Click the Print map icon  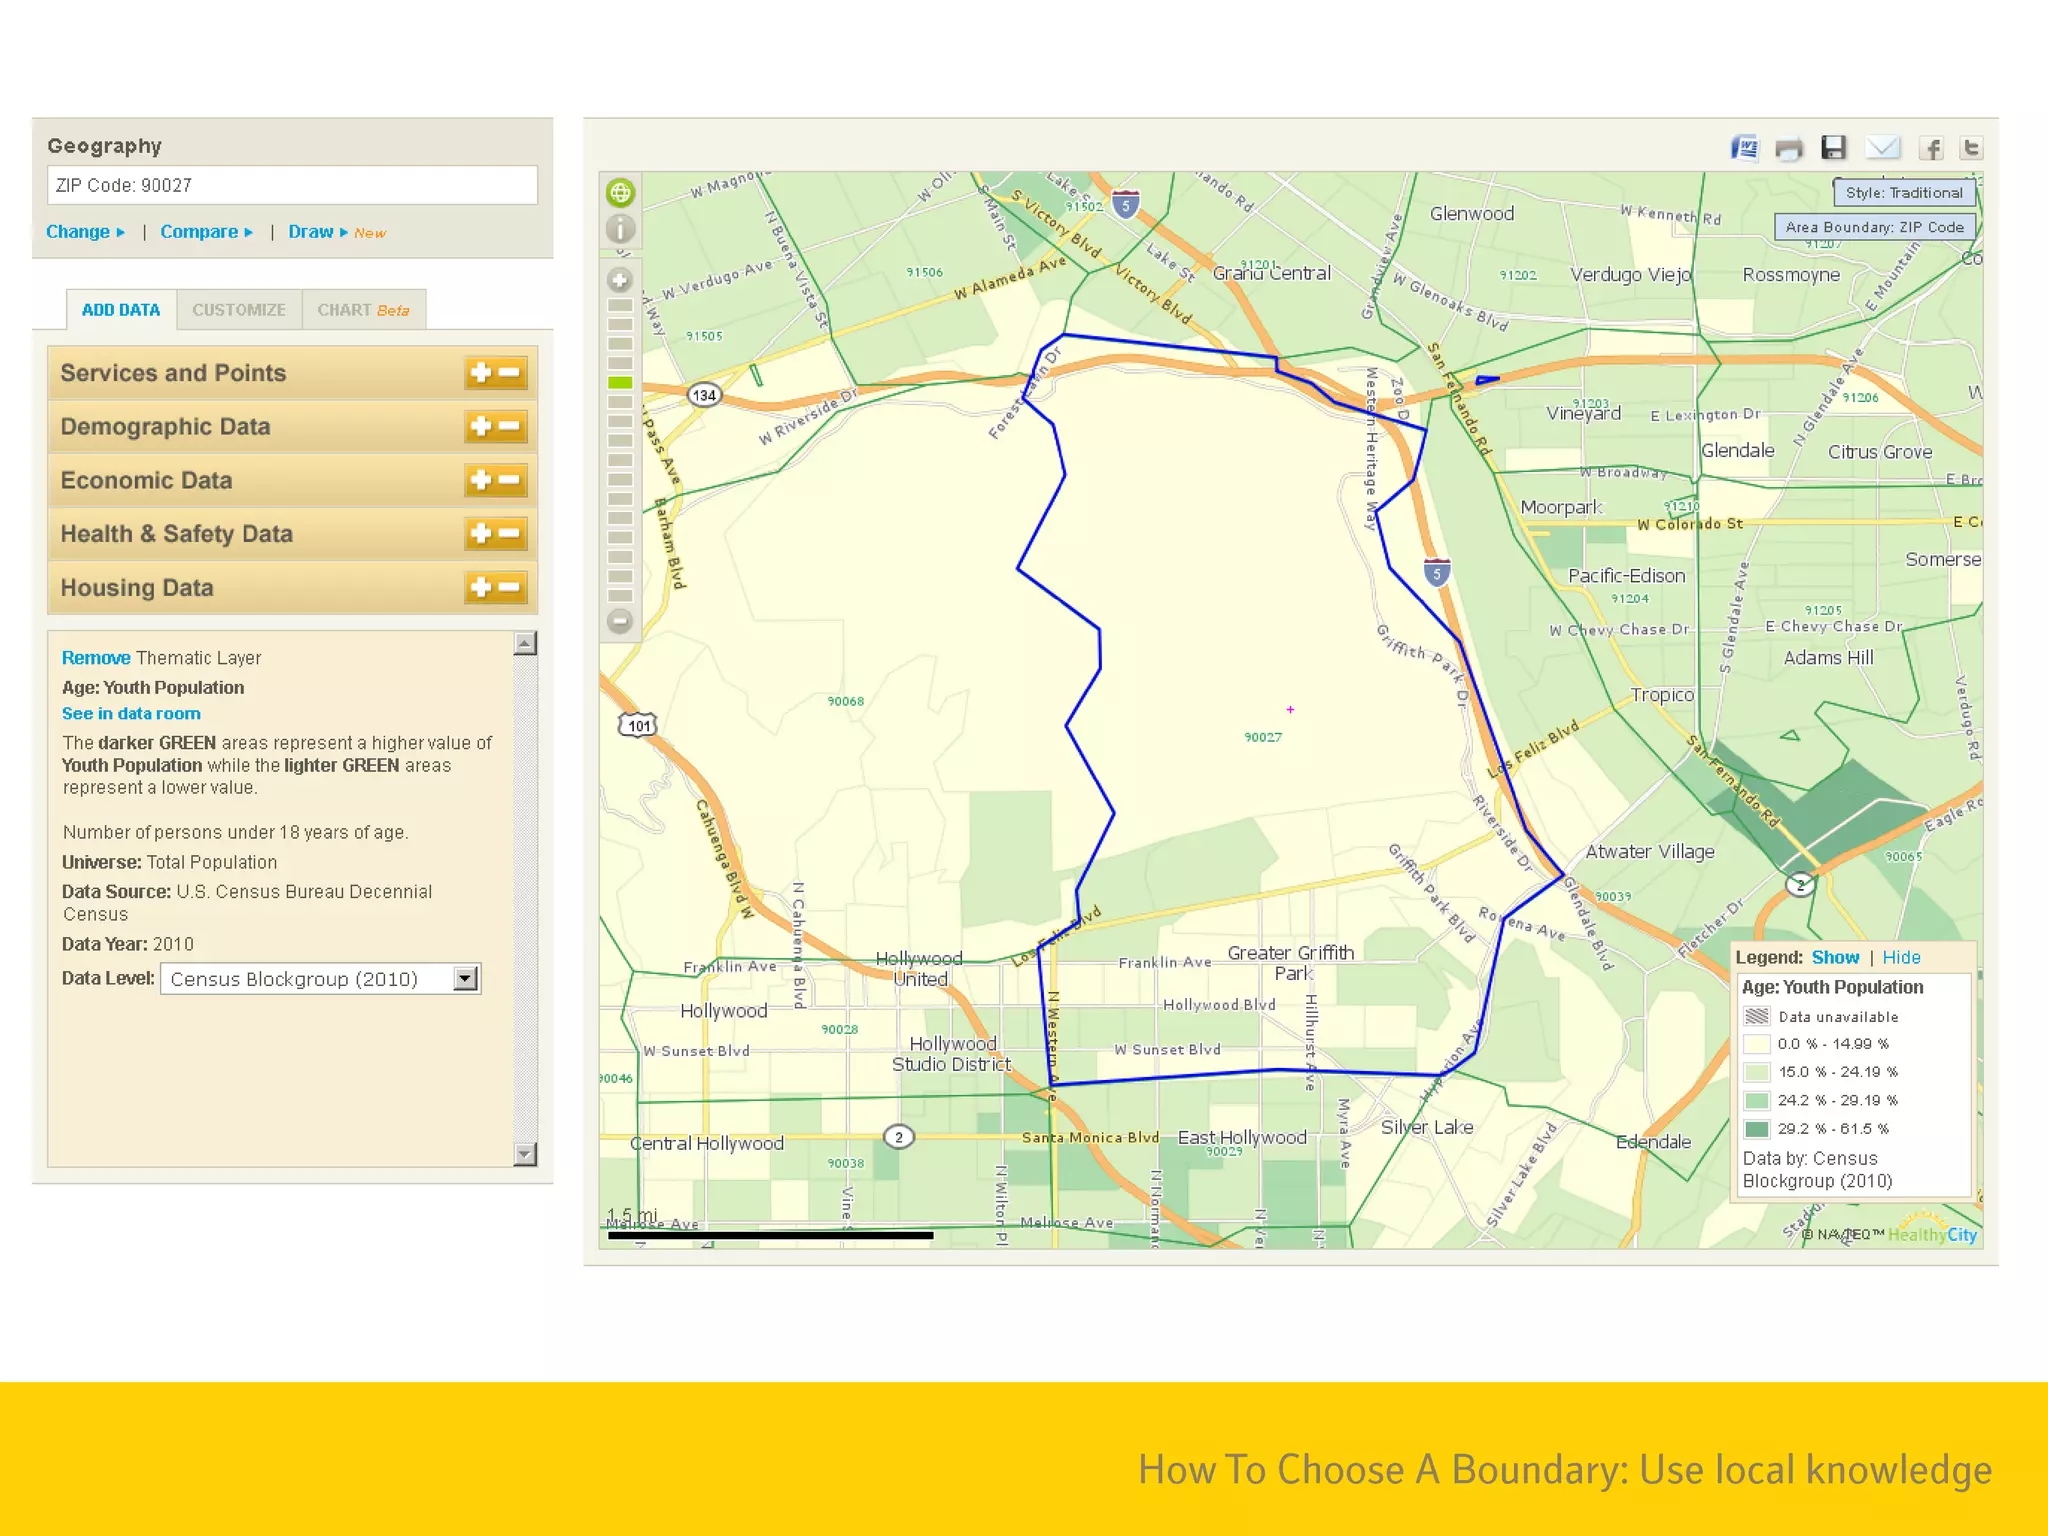1788,149
